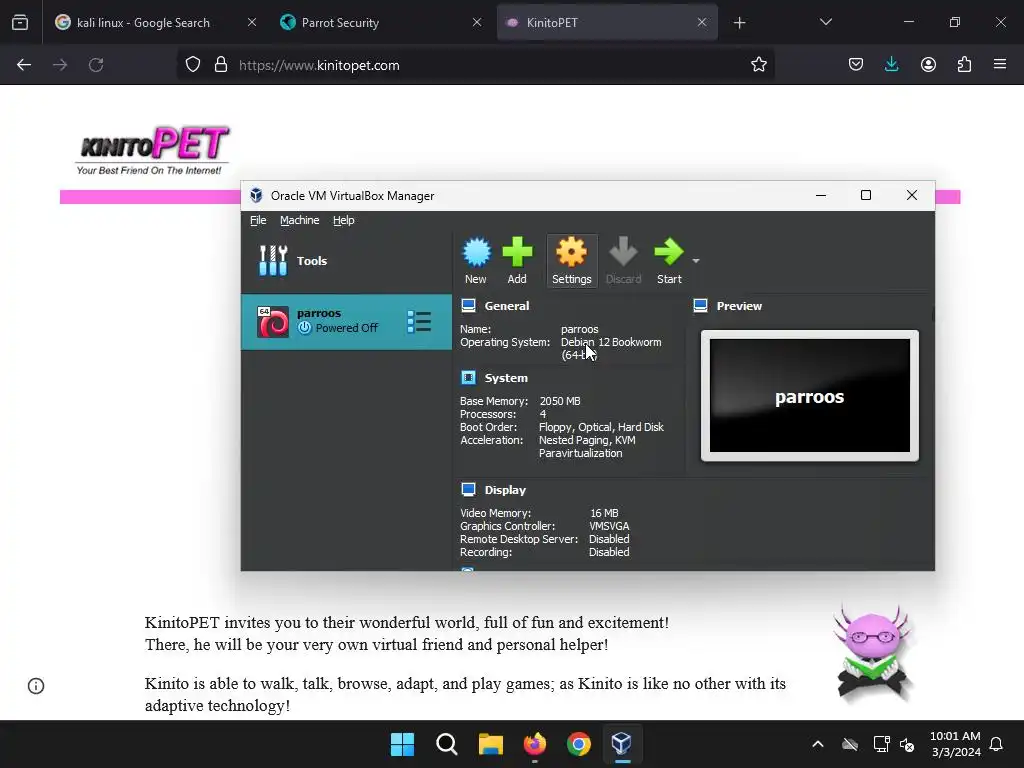This screenshot has width=1024, height=768.
Task: Click the kinitopet.com address bar
Action: click(x=475, y=65)
